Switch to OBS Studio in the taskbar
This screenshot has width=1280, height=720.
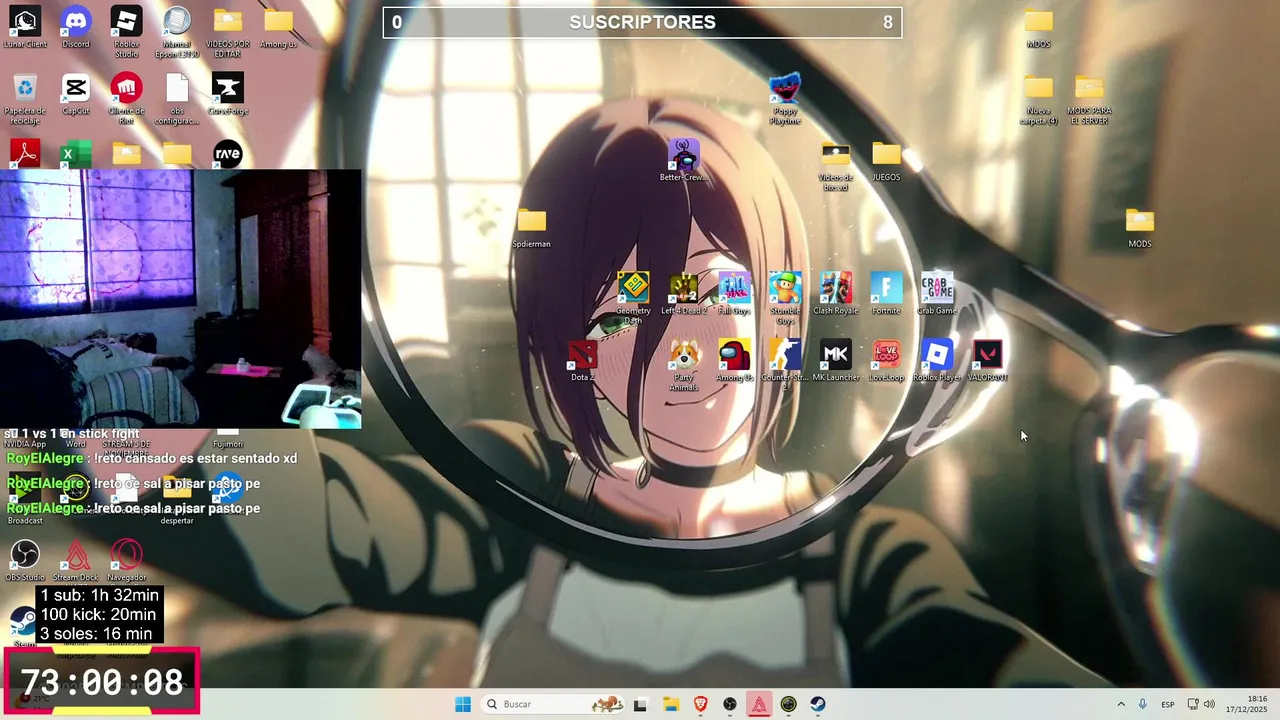[729, 704]
